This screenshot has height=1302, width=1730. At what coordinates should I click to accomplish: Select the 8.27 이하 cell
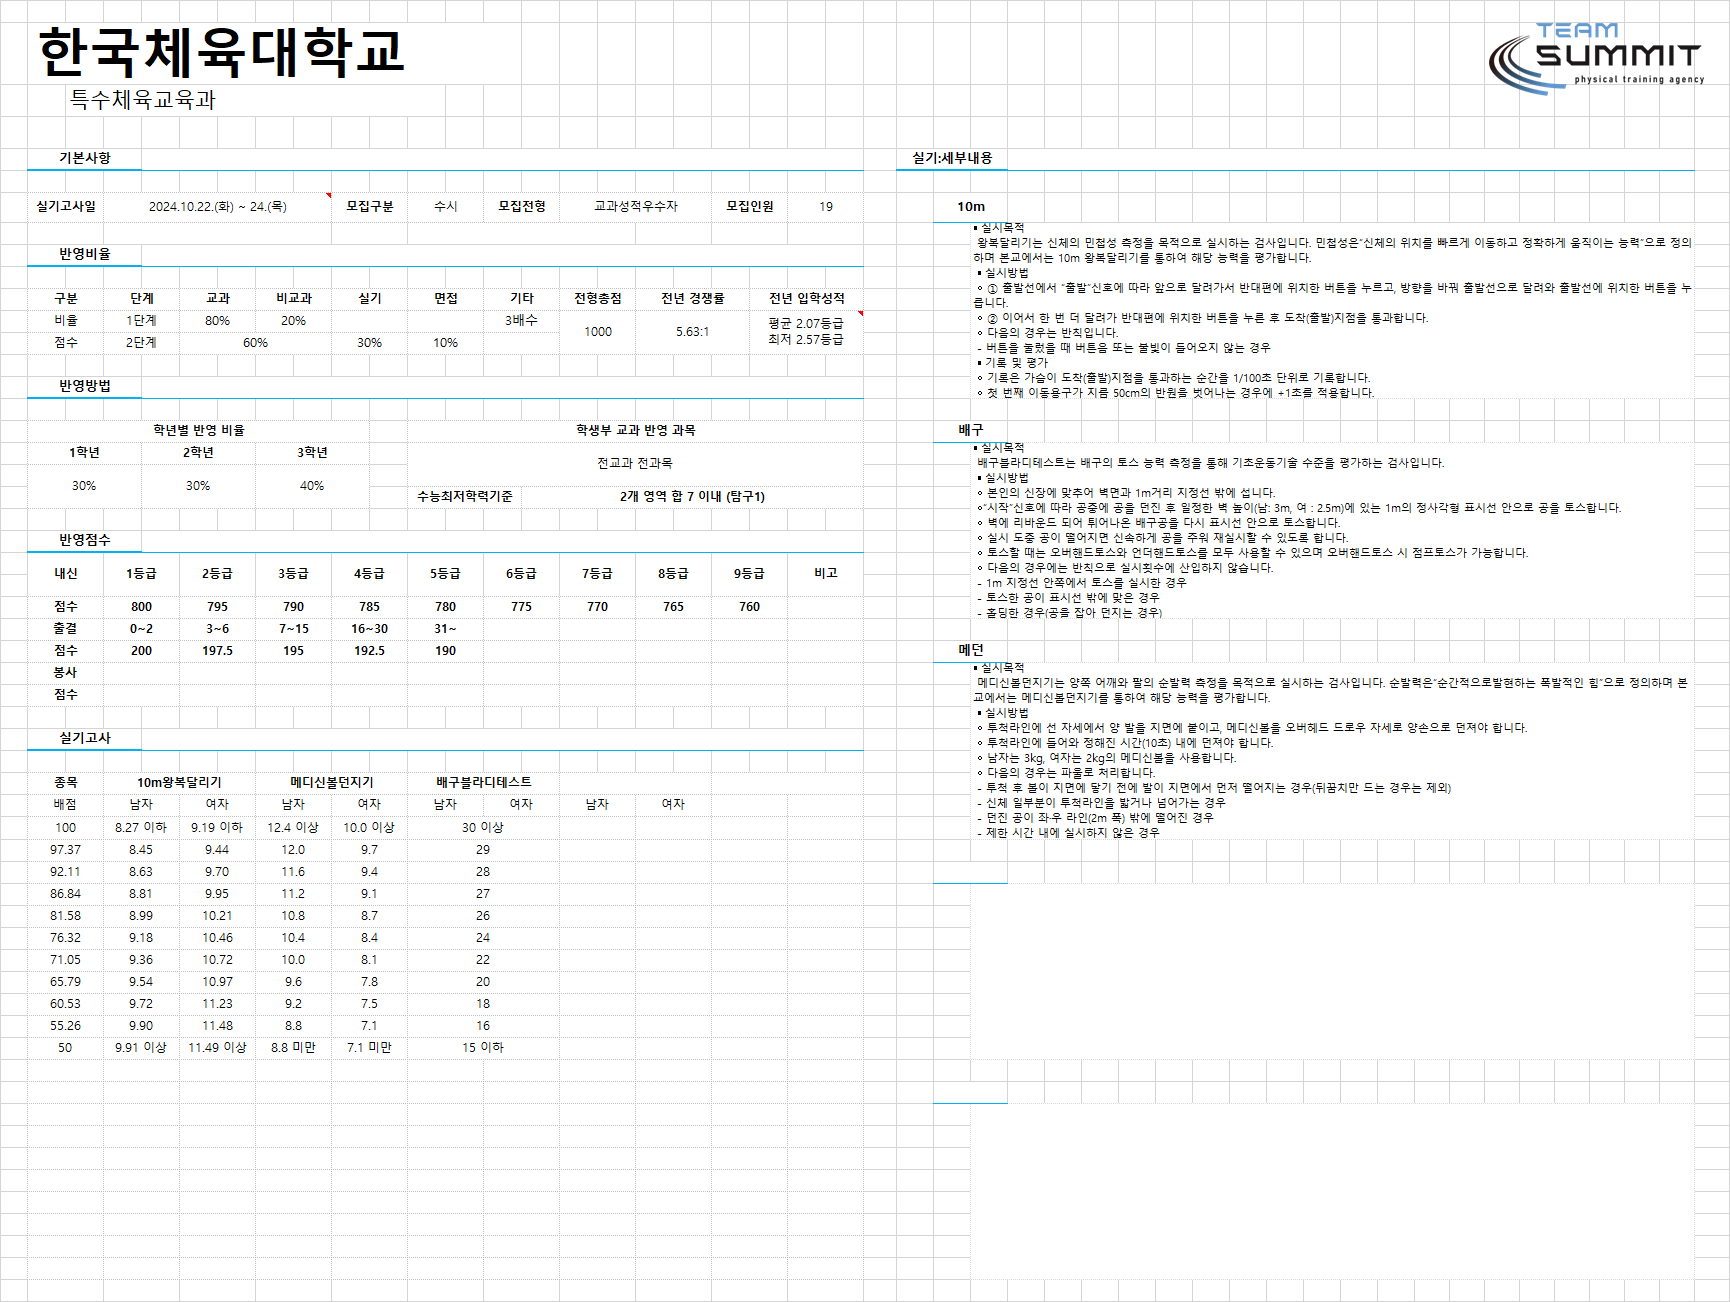(141, 828)
